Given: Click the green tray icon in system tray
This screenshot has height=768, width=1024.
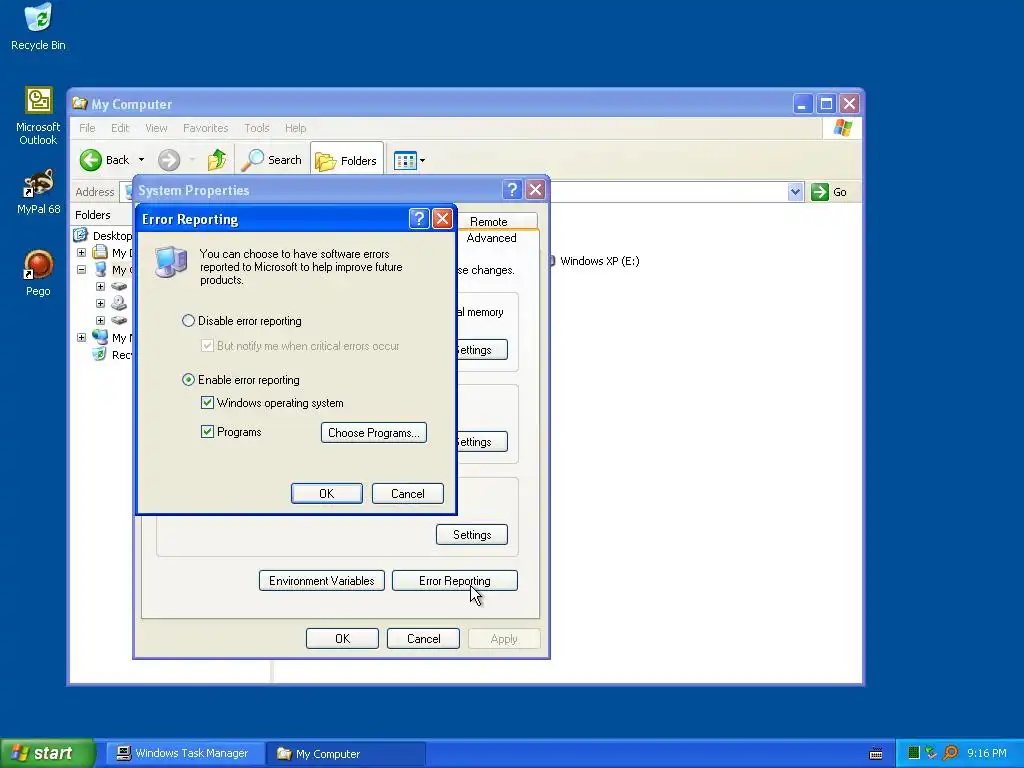Looking at the screenshot, I should click(x=914, y=753).
